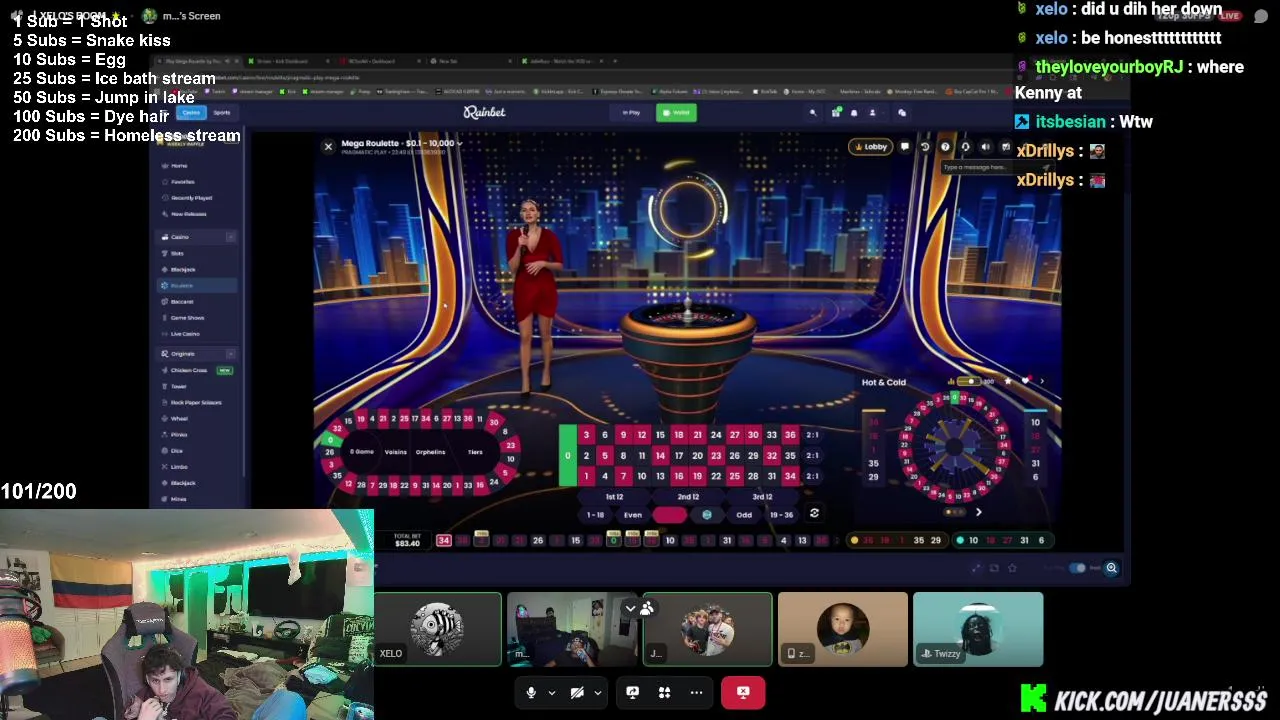Click the red leave call button

(743, 692)
